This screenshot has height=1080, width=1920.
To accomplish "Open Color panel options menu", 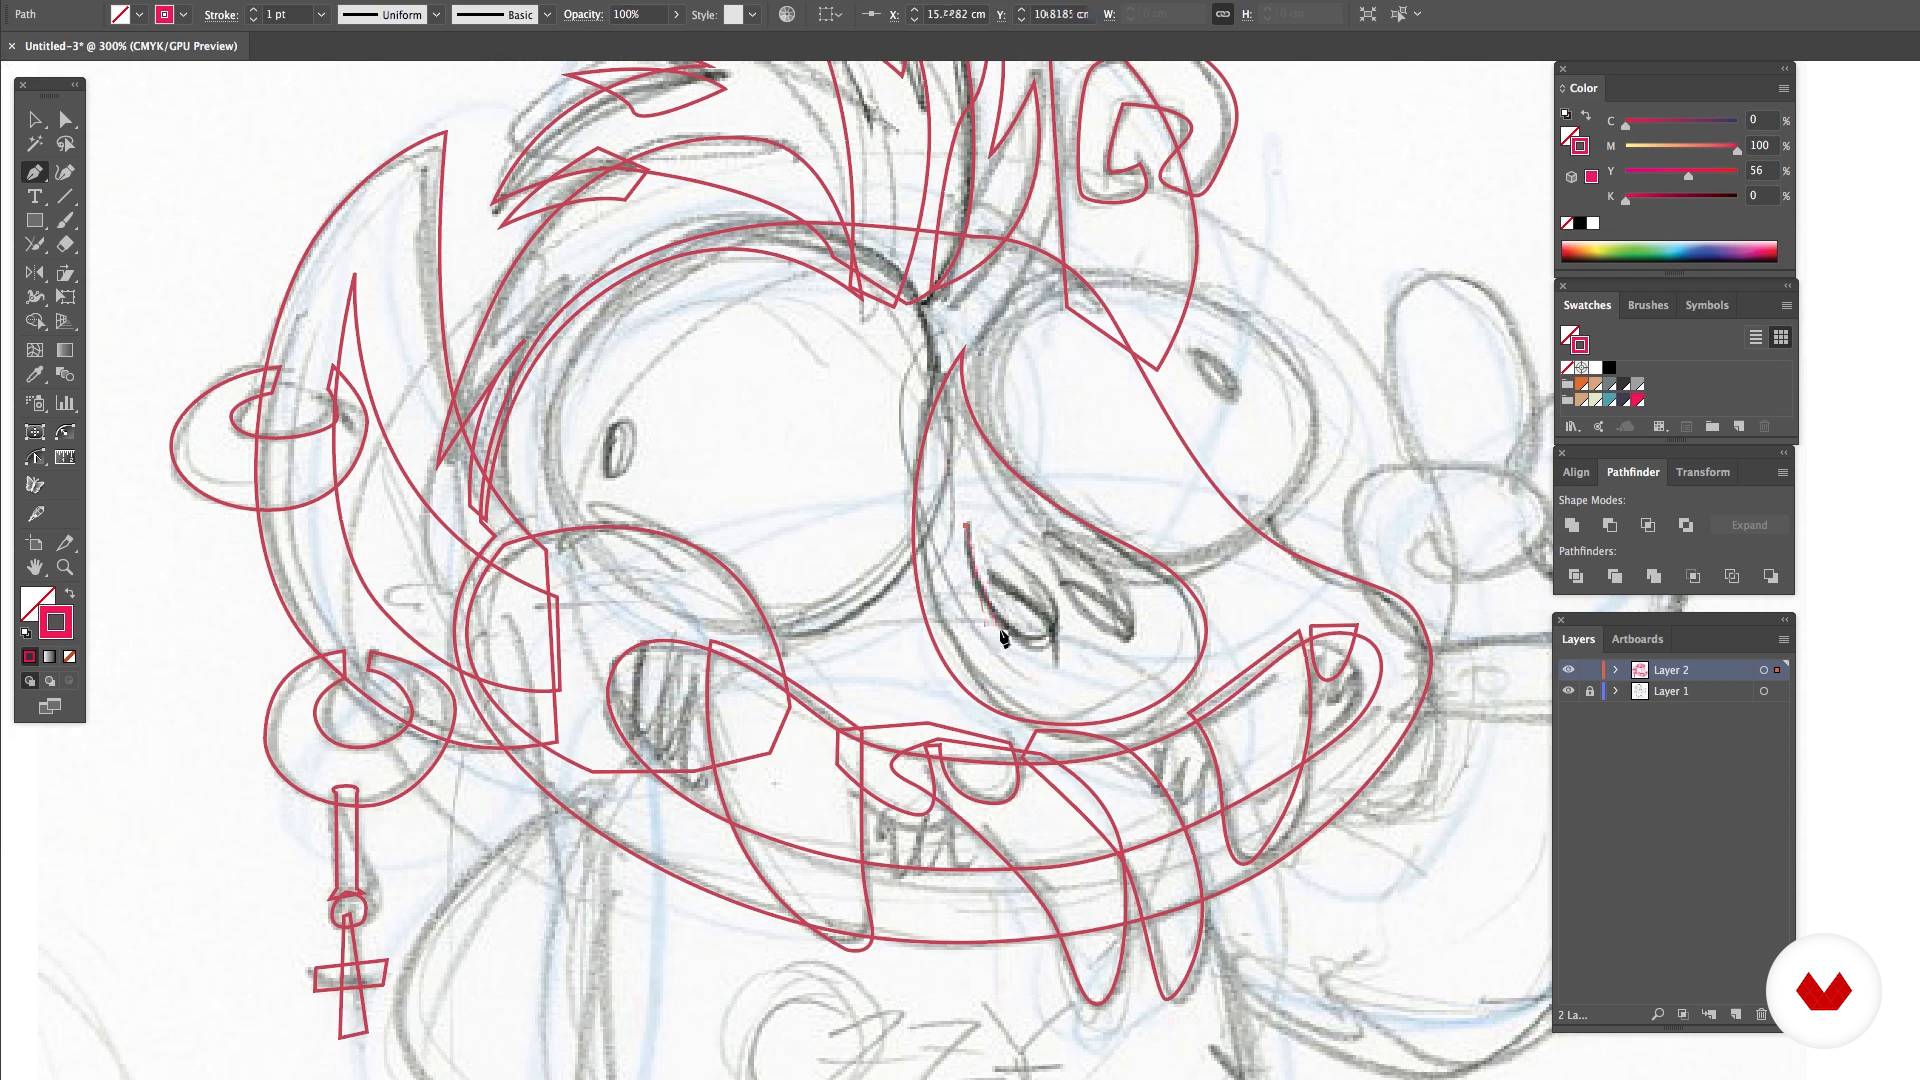I will [x=1783, y=88].
